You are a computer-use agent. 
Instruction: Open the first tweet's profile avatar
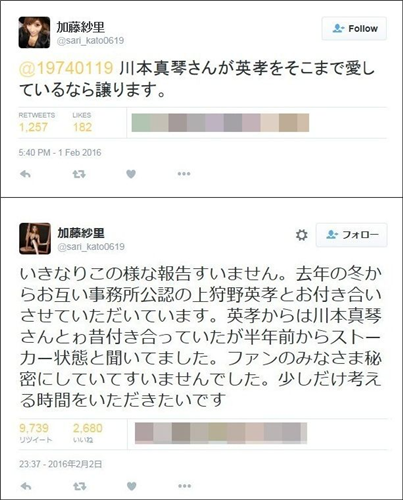point(34,32)
